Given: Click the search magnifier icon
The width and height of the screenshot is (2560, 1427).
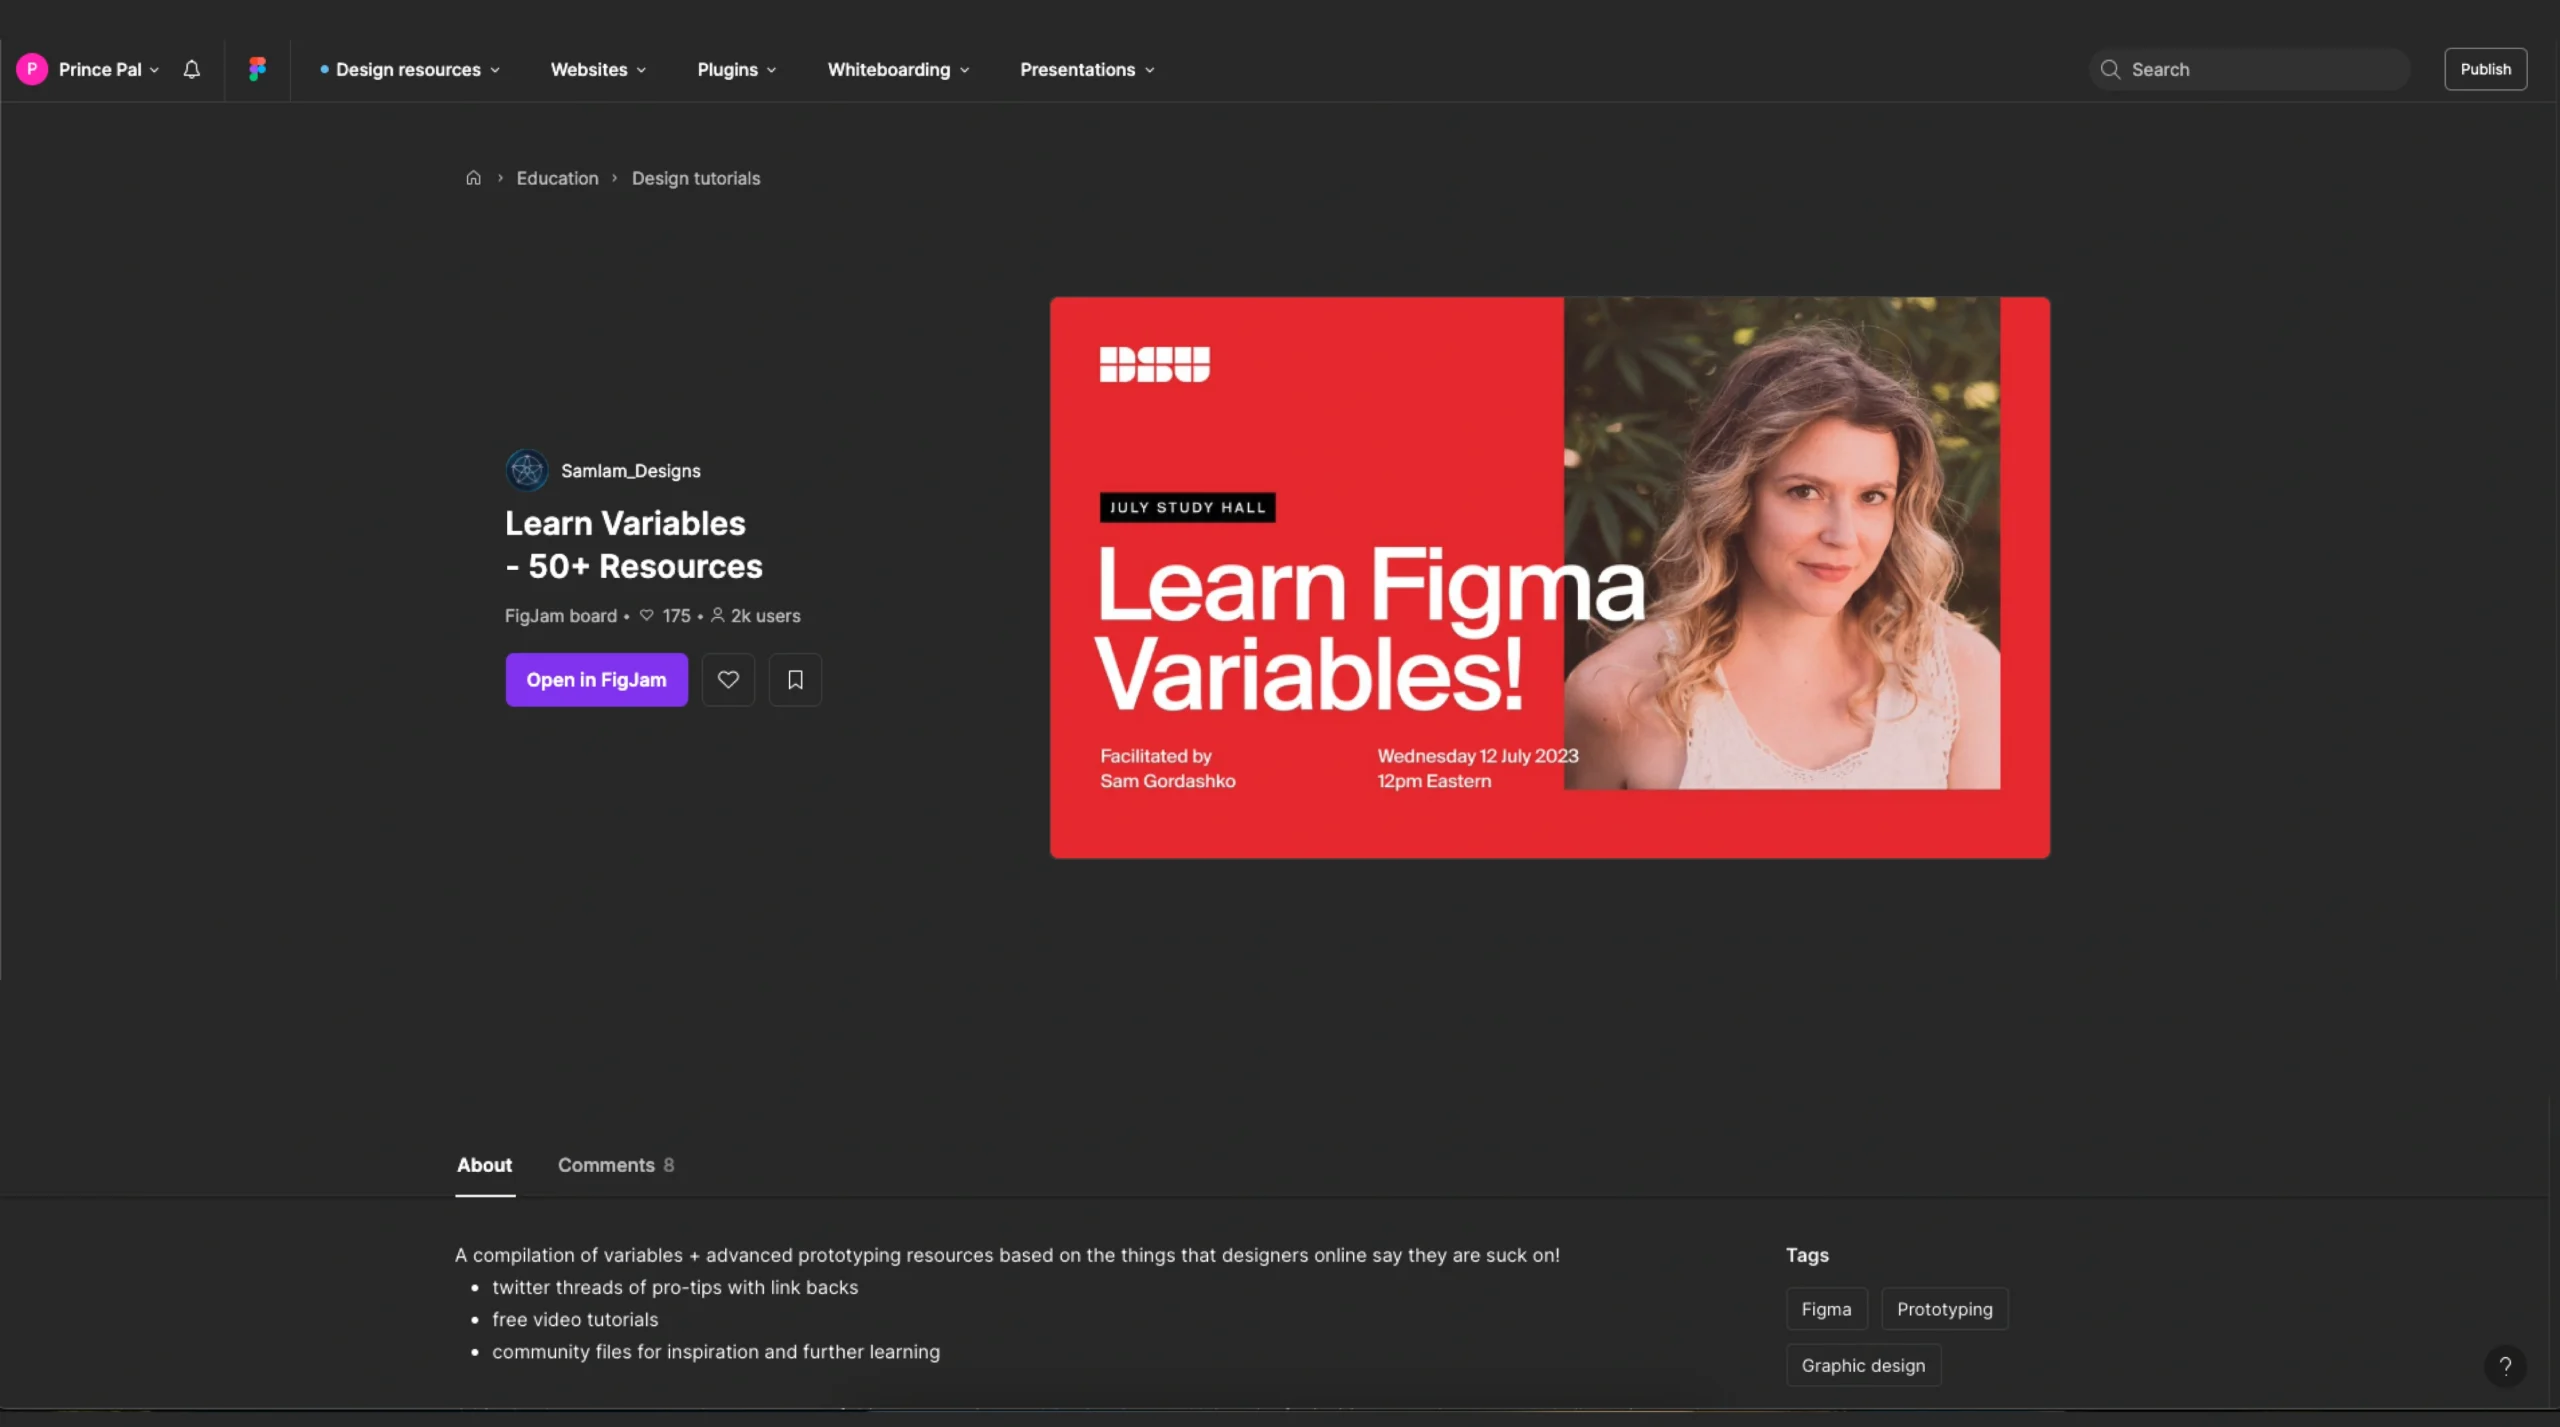Looking at the screenshot, I should [x=2110, y=69].
